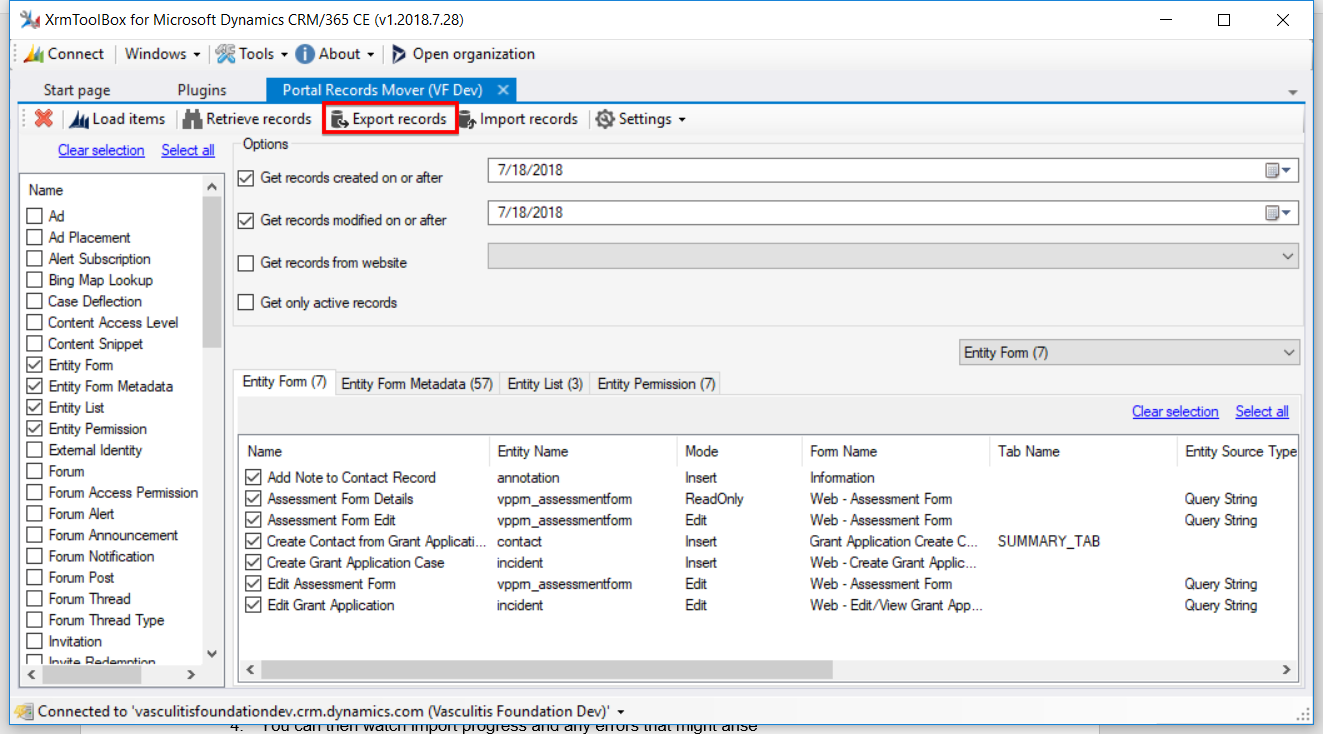This screenshot has width=1323, height=734.
Task: Close the Portal Records Mover tab
Action: tap(503, 90)
